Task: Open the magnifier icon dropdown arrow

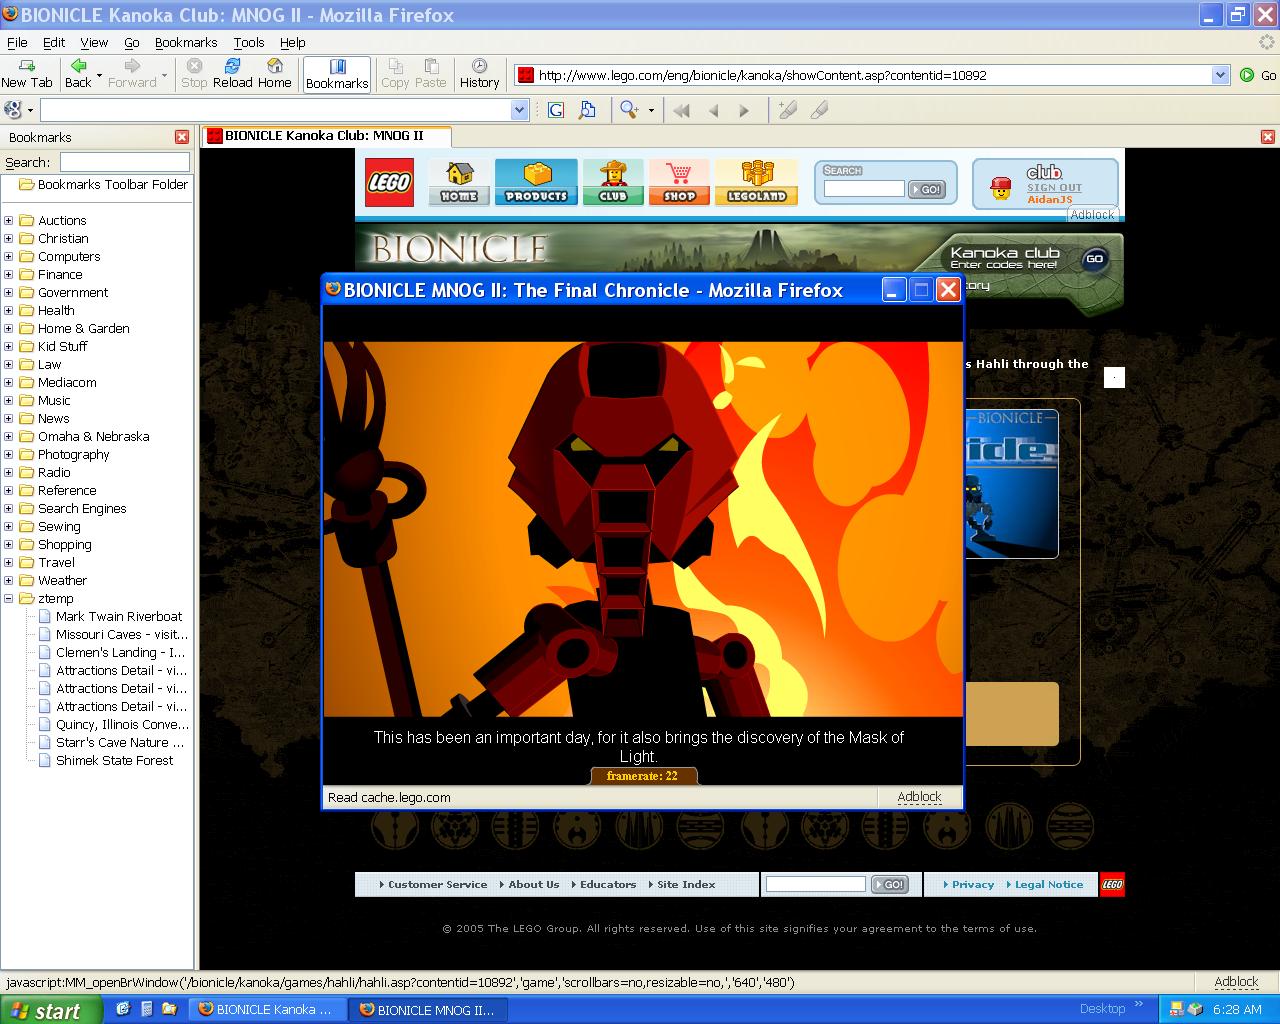Action: click(651, 110)
